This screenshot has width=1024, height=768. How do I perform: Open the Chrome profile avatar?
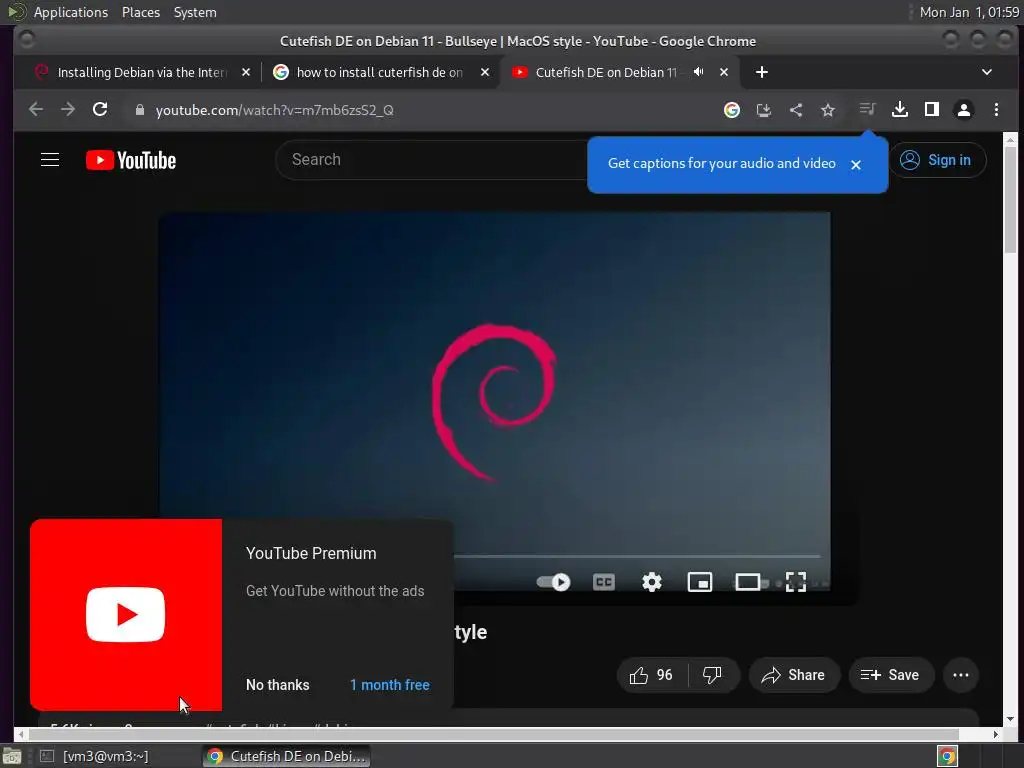[x=964, y=110]
